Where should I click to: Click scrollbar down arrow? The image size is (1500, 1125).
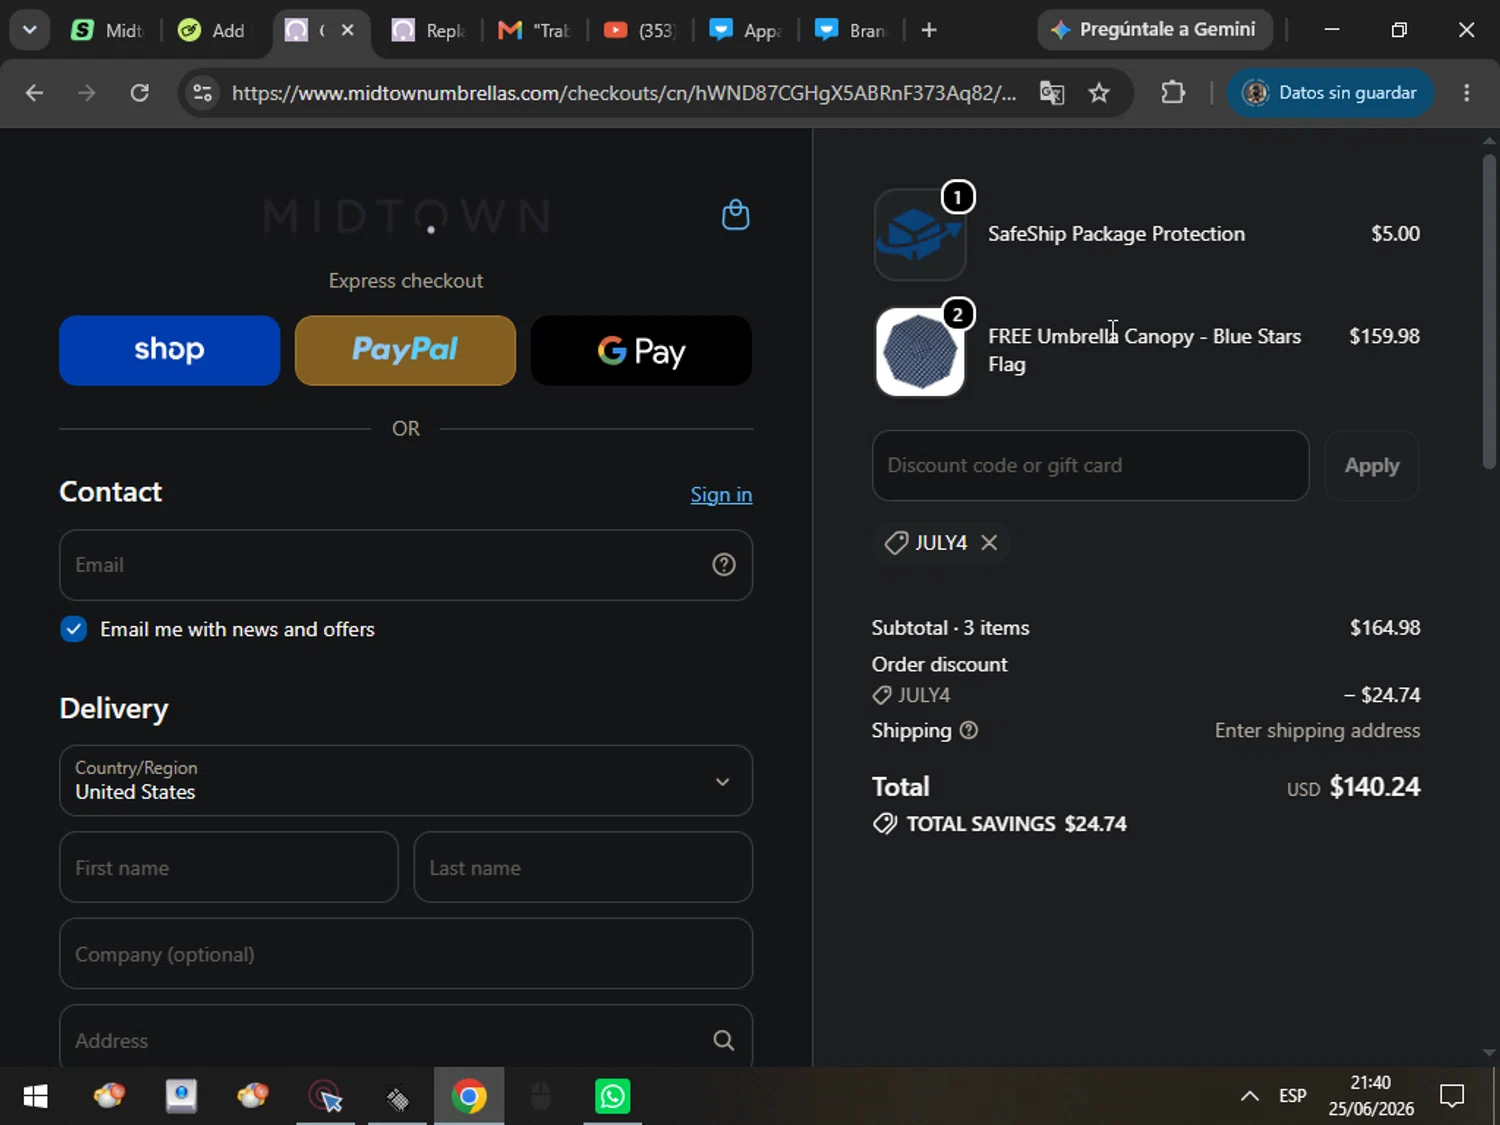coord(1489,1053)
